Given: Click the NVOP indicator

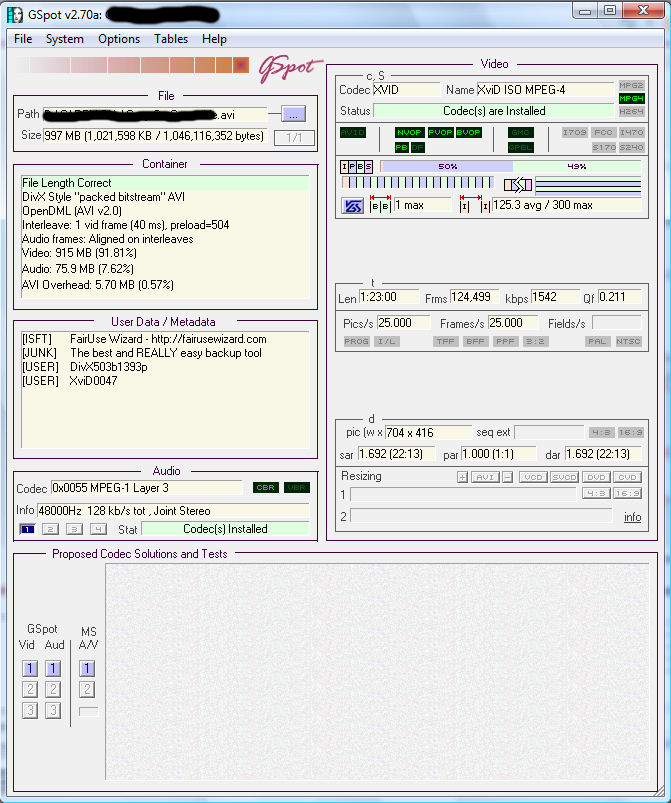Looking at the screenshot, I should (x=409, y=132).
